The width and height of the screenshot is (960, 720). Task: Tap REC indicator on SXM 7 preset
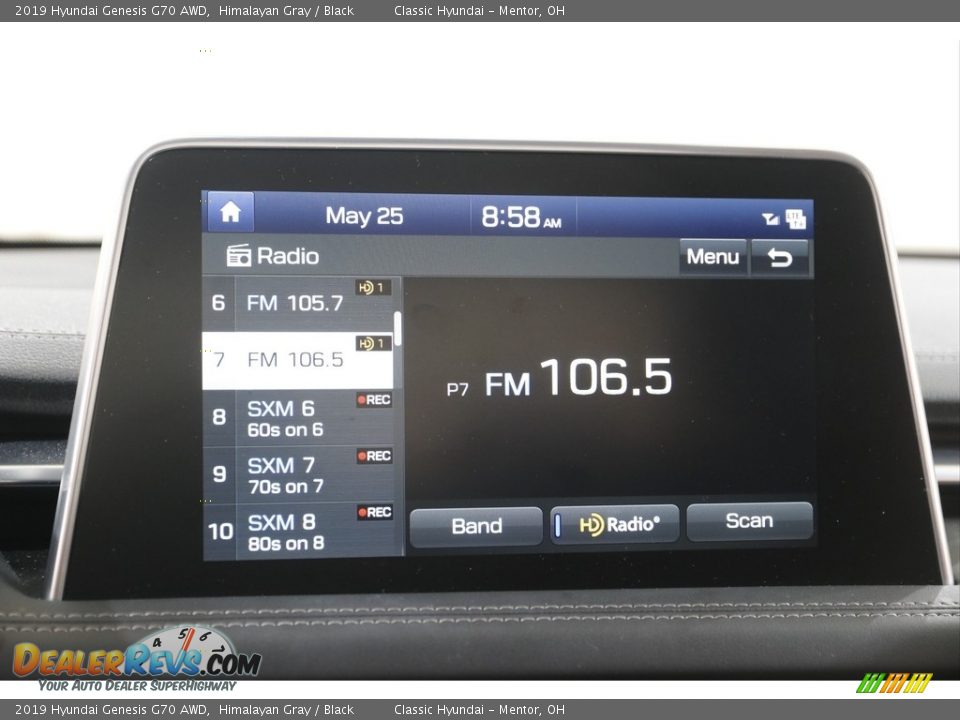[x=374, y=456]
